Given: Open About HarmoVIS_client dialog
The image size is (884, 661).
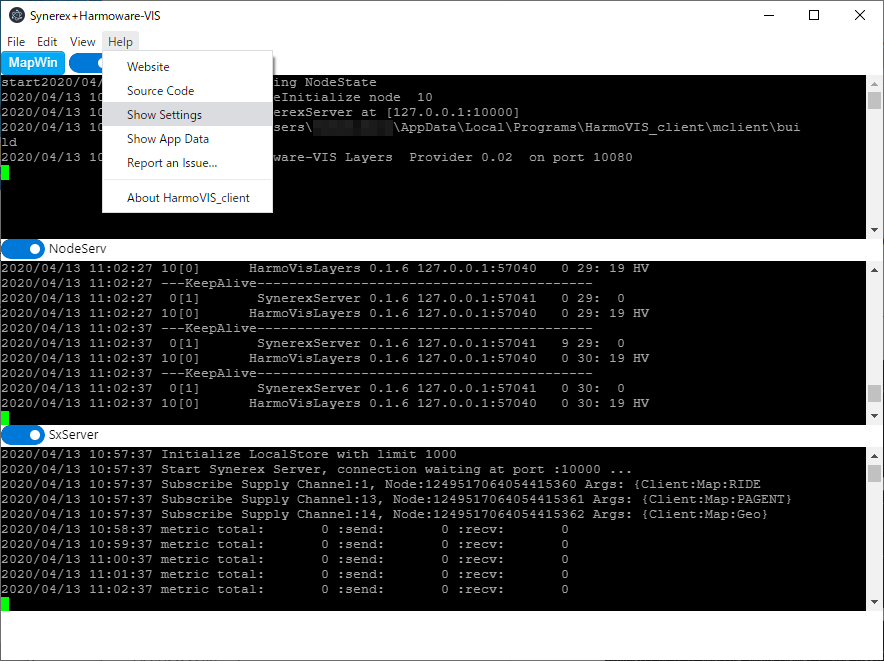Looking at the screenshot, I should [187, 198].
